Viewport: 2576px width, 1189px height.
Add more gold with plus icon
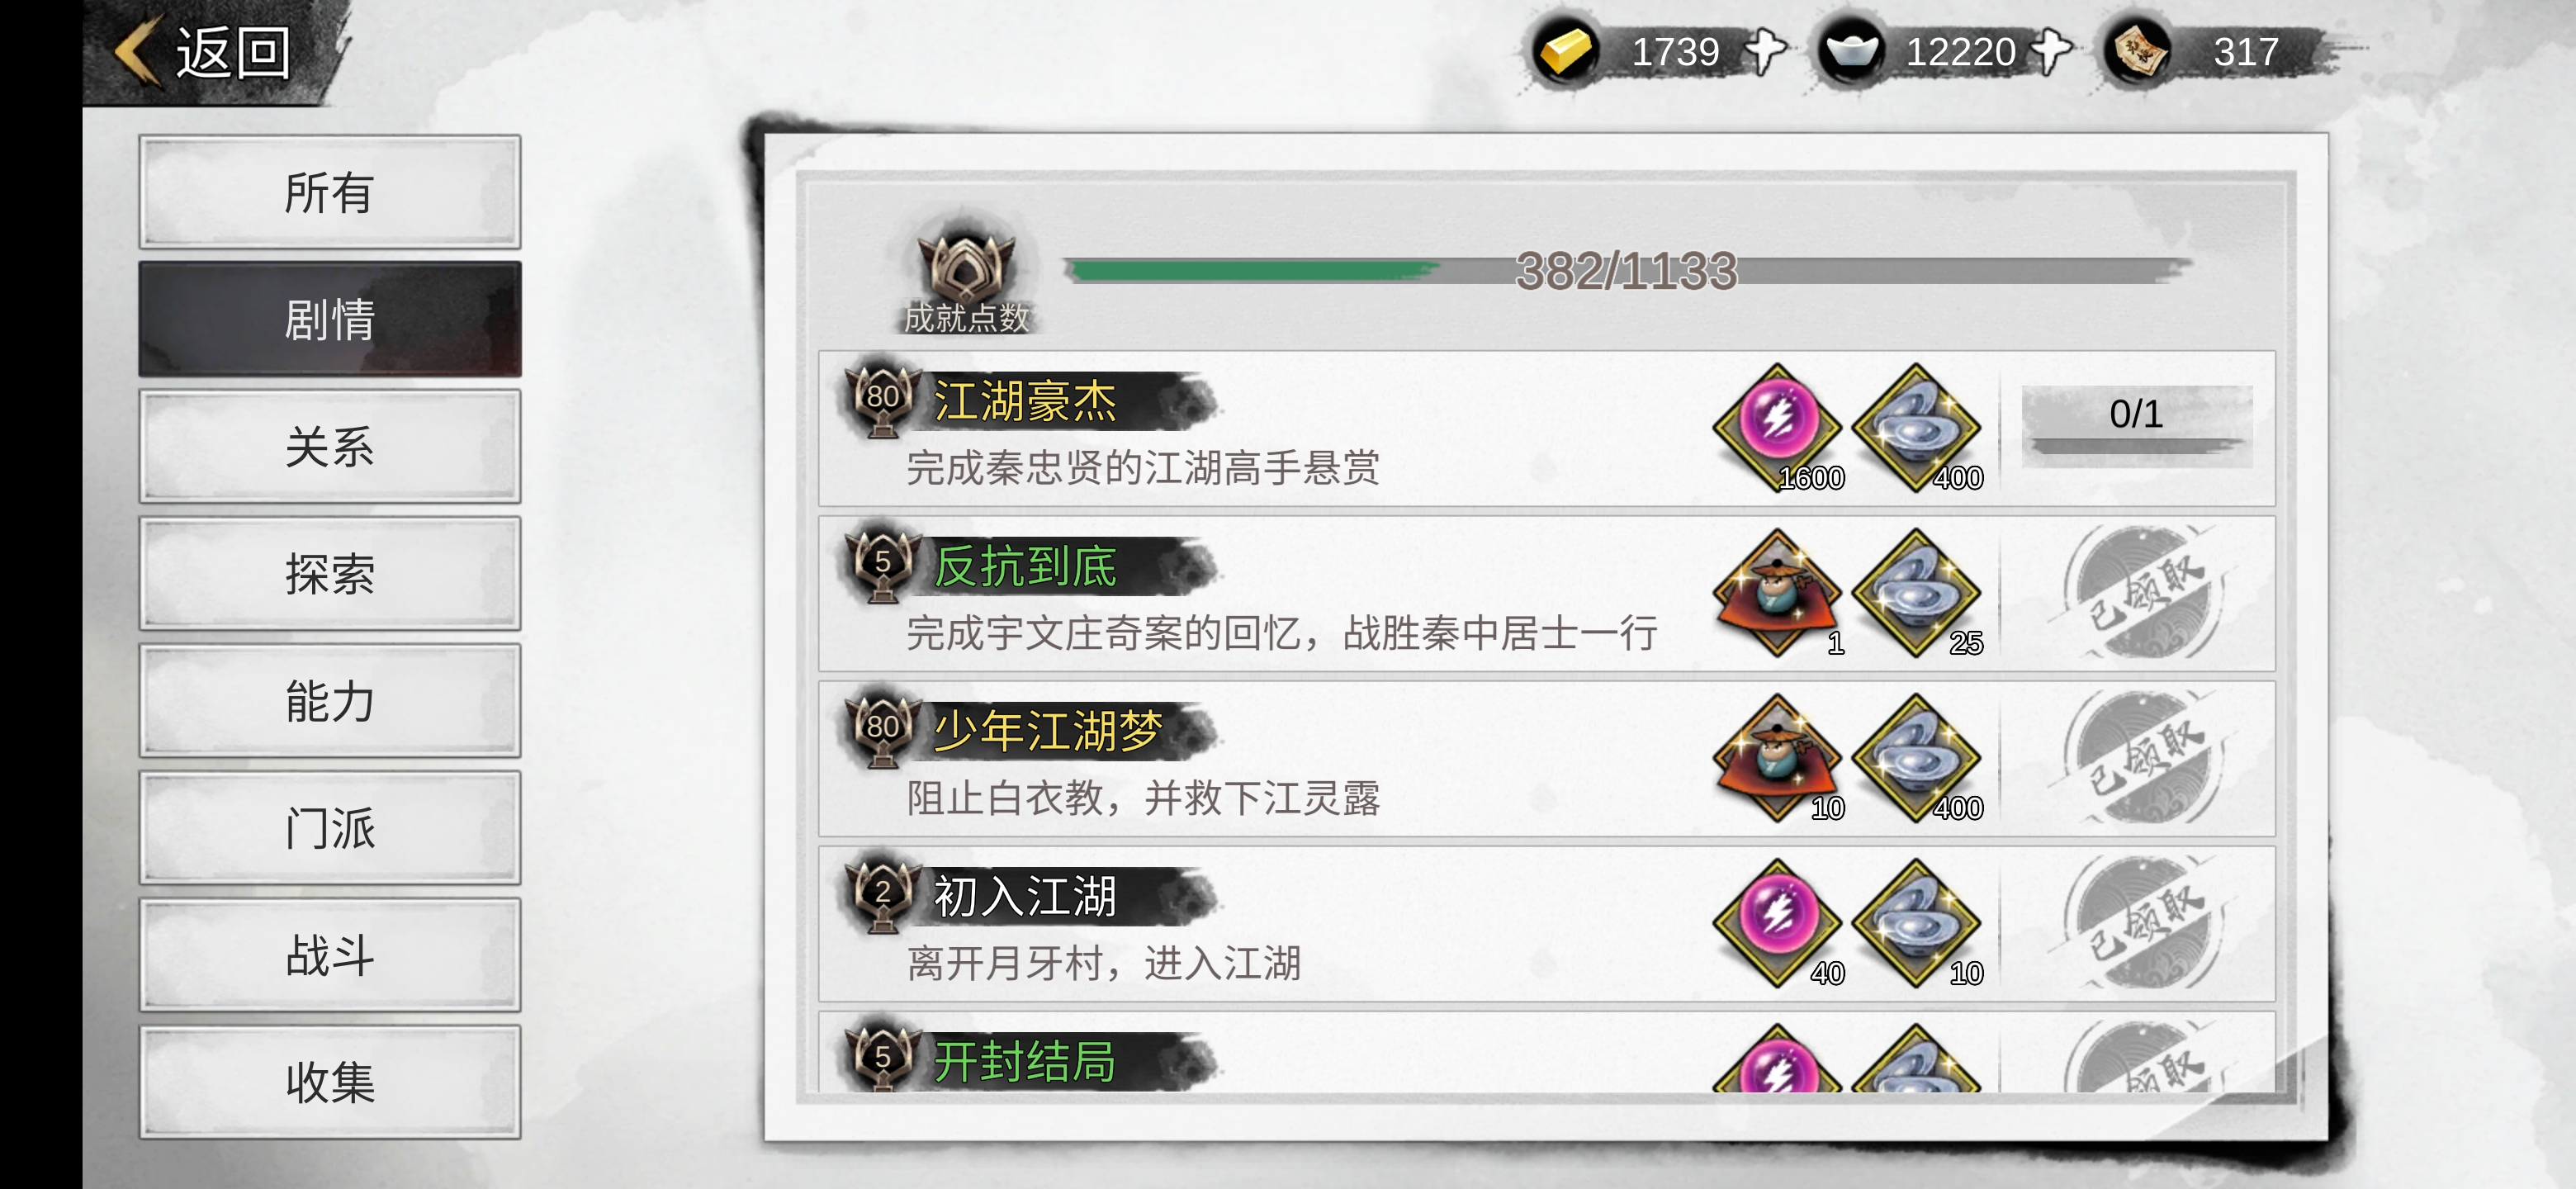click(x=1765, y=51)
